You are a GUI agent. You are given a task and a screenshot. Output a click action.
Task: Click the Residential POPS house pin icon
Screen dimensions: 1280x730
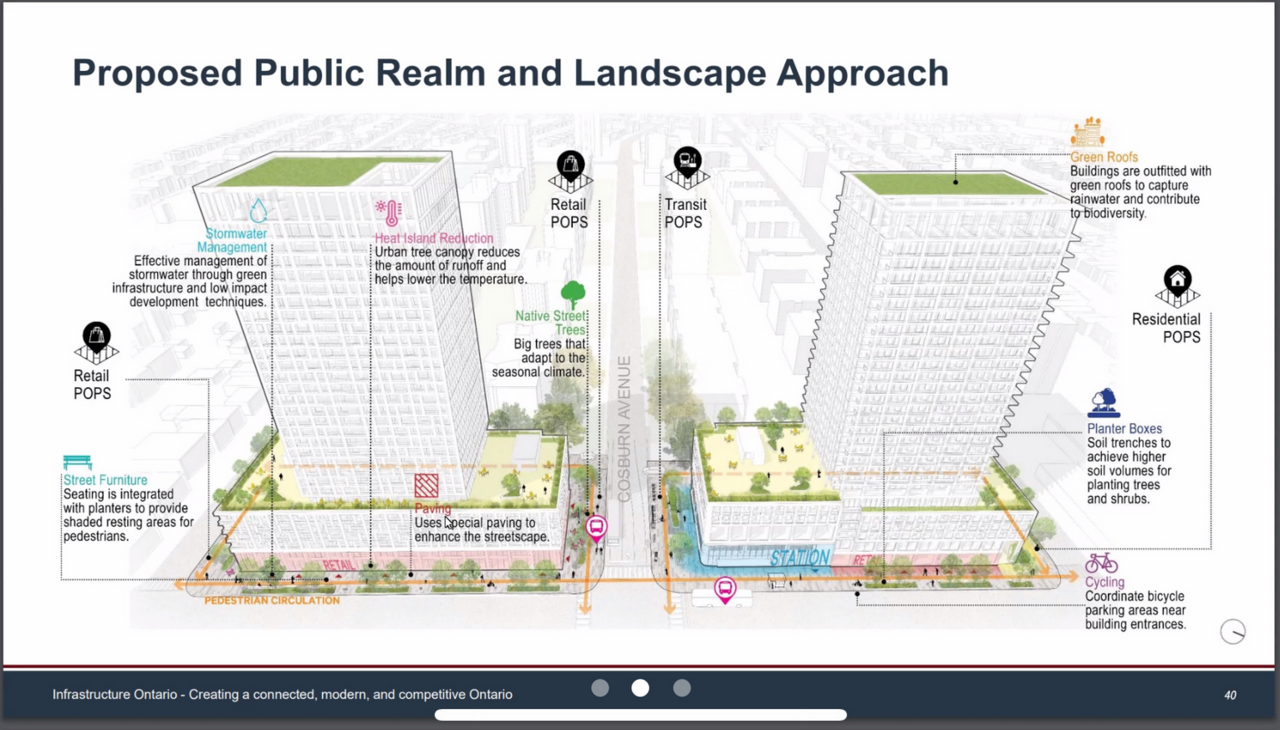click(1177, 283)
